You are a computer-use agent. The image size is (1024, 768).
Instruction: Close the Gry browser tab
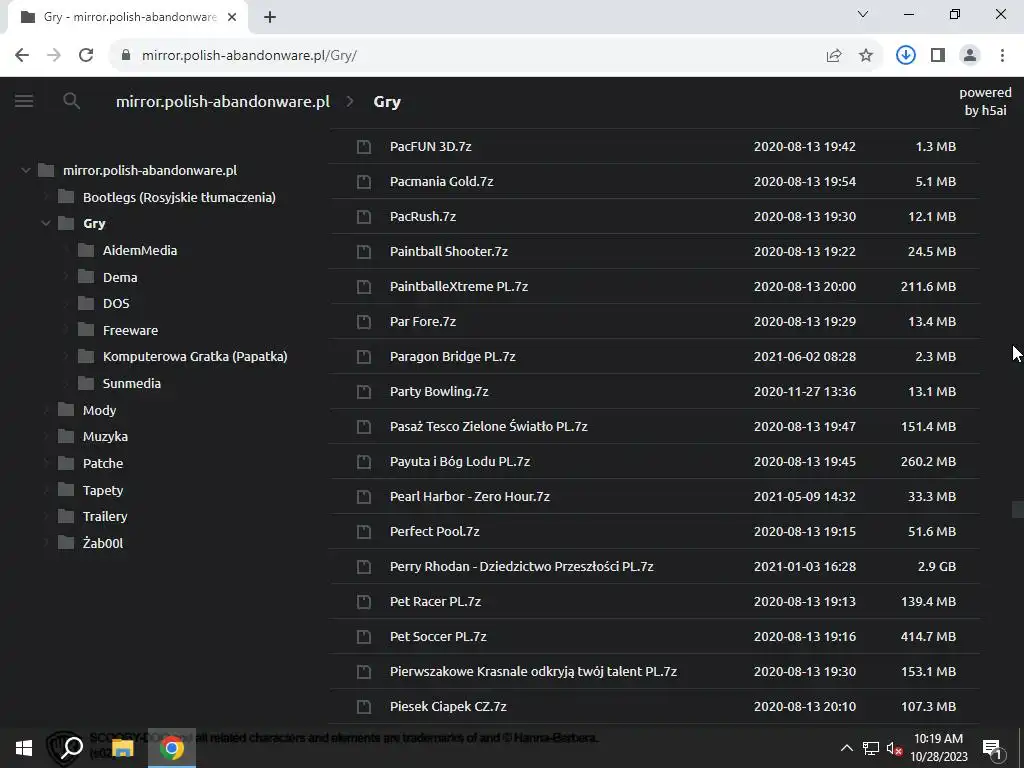pos(232,17)
